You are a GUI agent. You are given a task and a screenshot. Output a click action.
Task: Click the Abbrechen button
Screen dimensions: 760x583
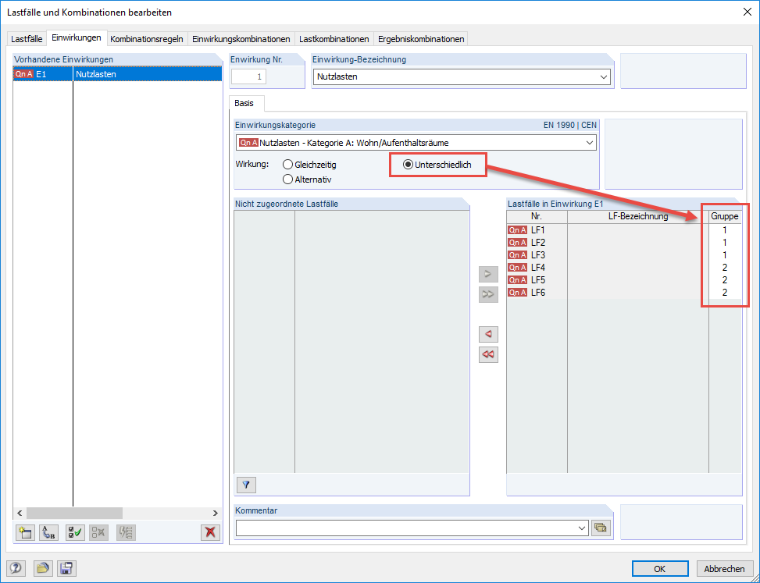point(724,568)
